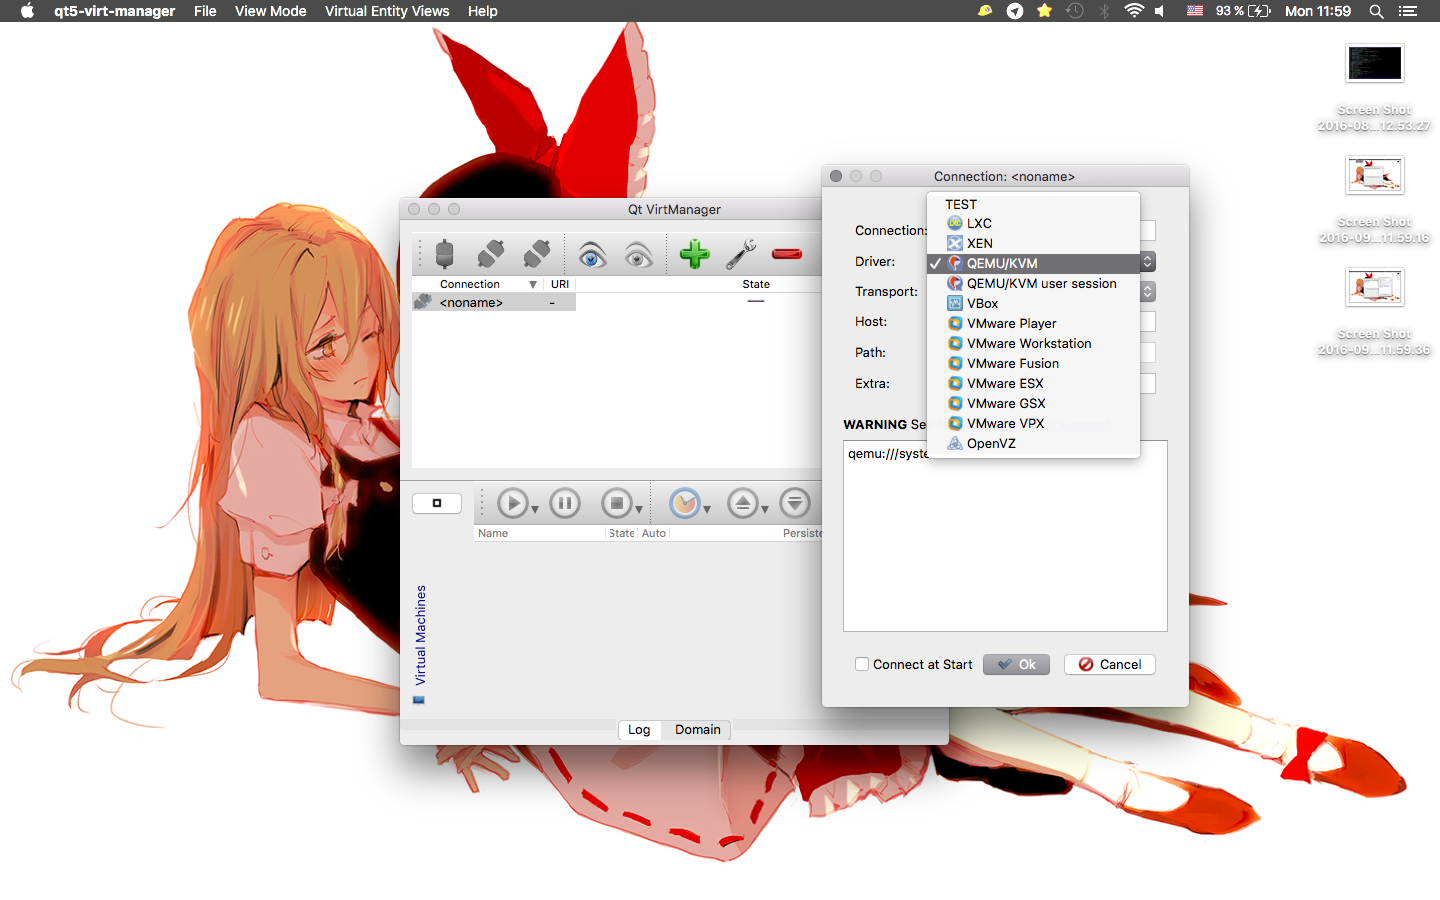The width and height of the screenshot is (1440, 900).
Task: Add new connection with green plus icon
Action: (695, 254)
